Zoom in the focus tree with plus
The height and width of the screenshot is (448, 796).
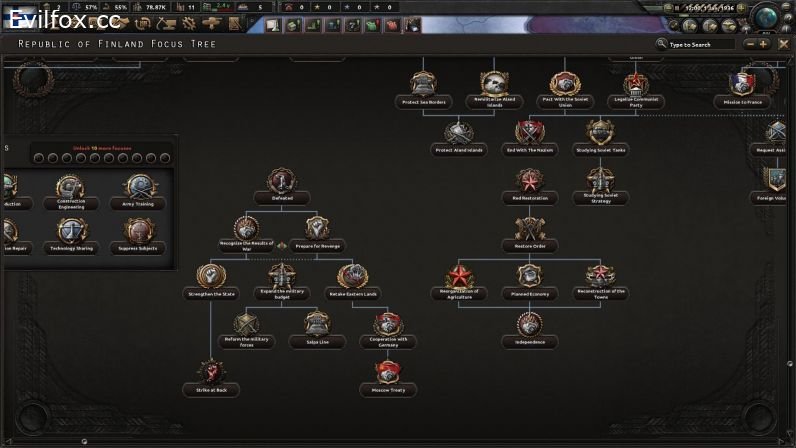coord(764,44)
